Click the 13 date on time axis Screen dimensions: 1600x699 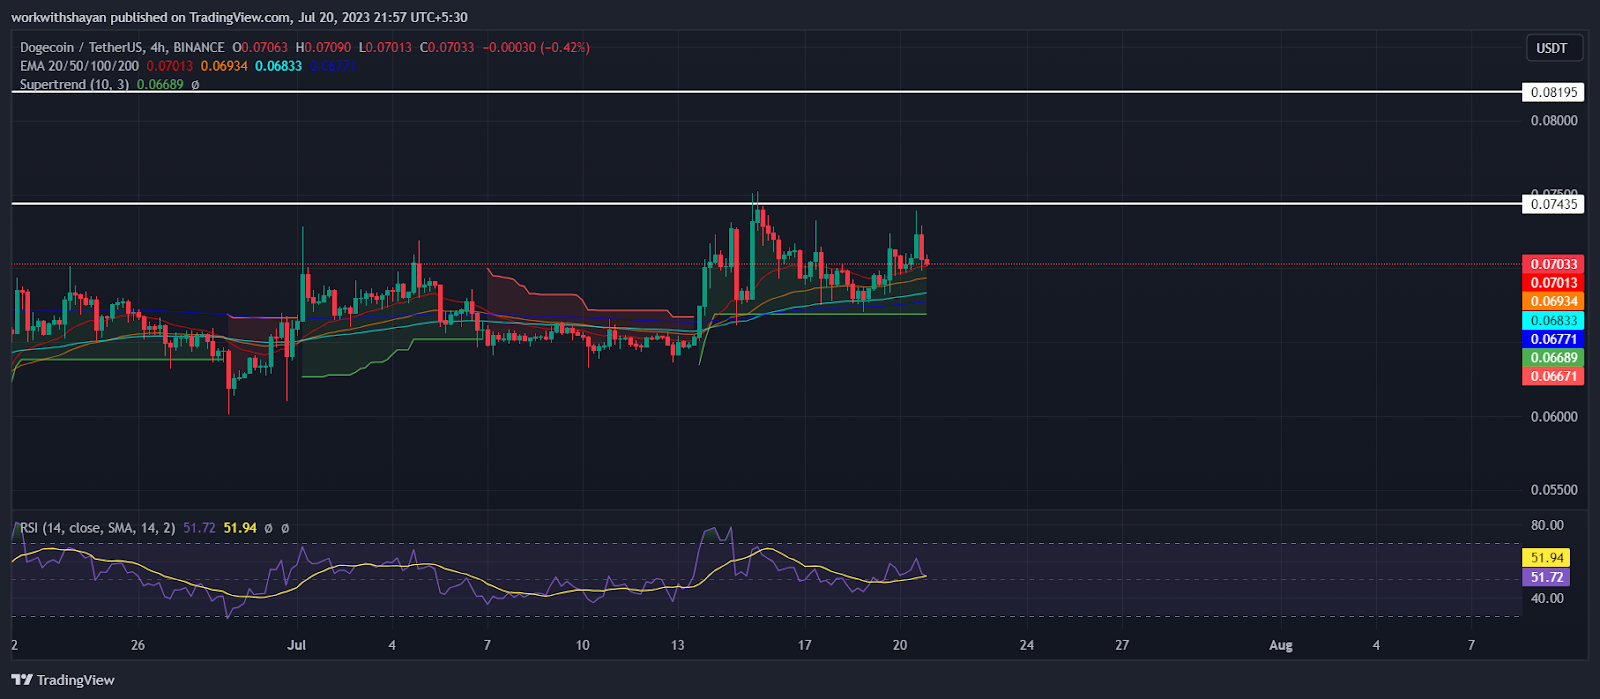[677, 645]
